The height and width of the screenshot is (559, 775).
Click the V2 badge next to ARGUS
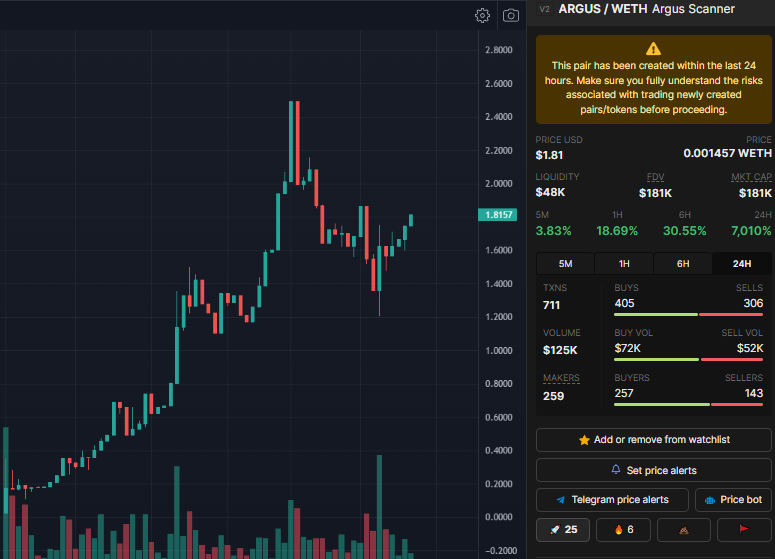click(545, 9)
